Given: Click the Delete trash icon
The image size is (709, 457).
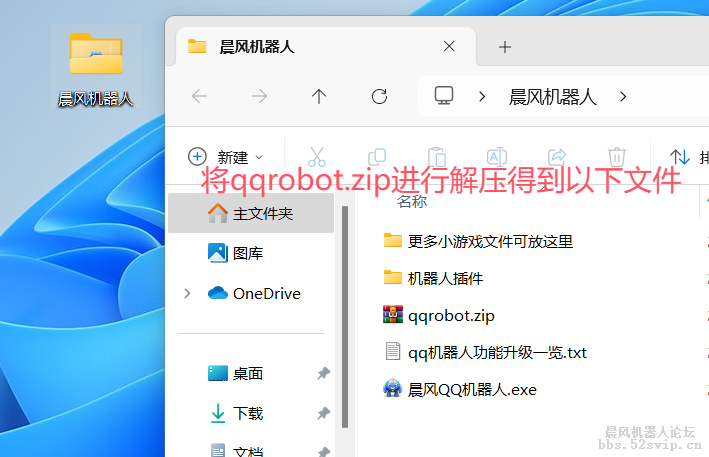Looking at the screenshot, I should point(617,157).
